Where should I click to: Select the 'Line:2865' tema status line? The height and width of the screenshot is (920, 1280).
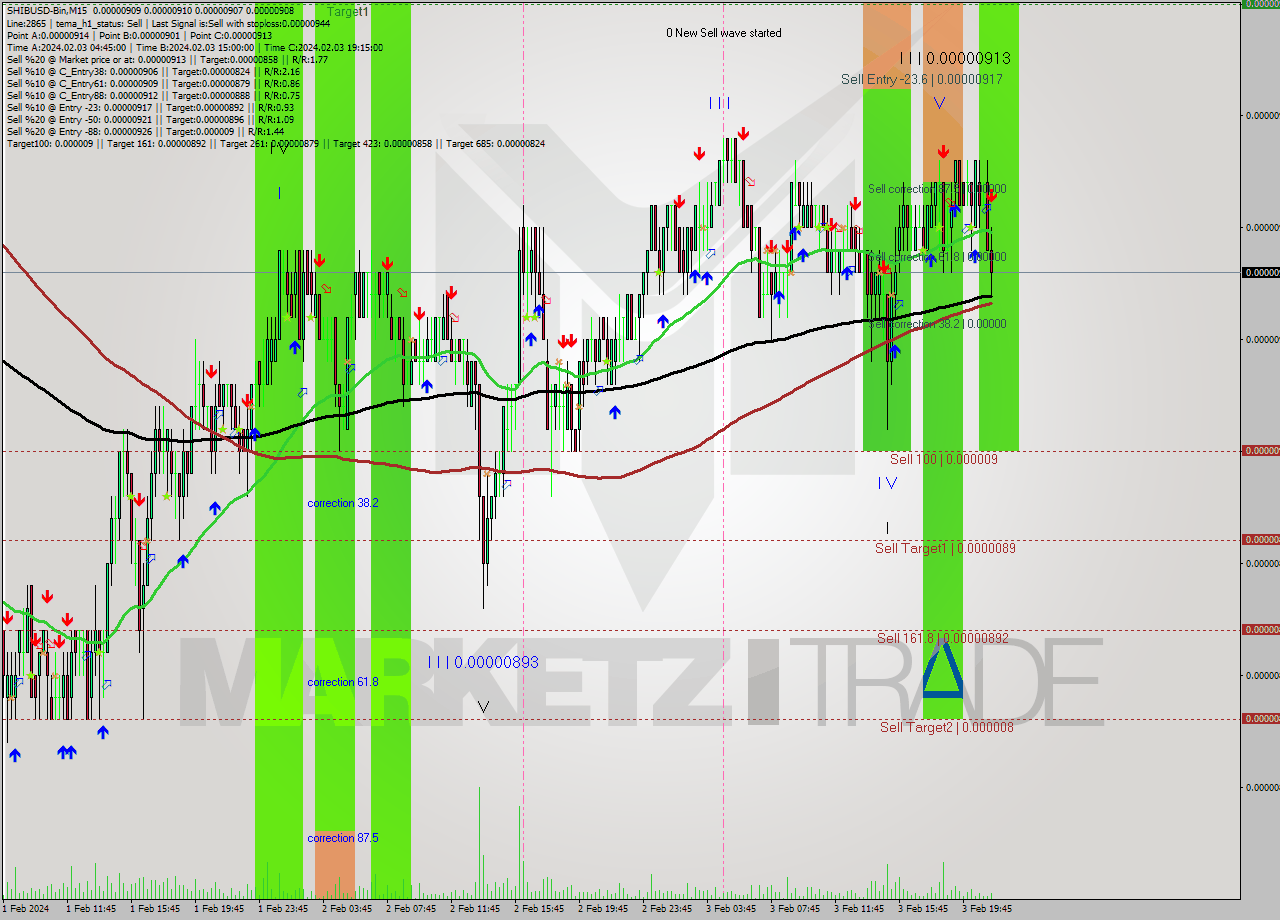(169, 23)
